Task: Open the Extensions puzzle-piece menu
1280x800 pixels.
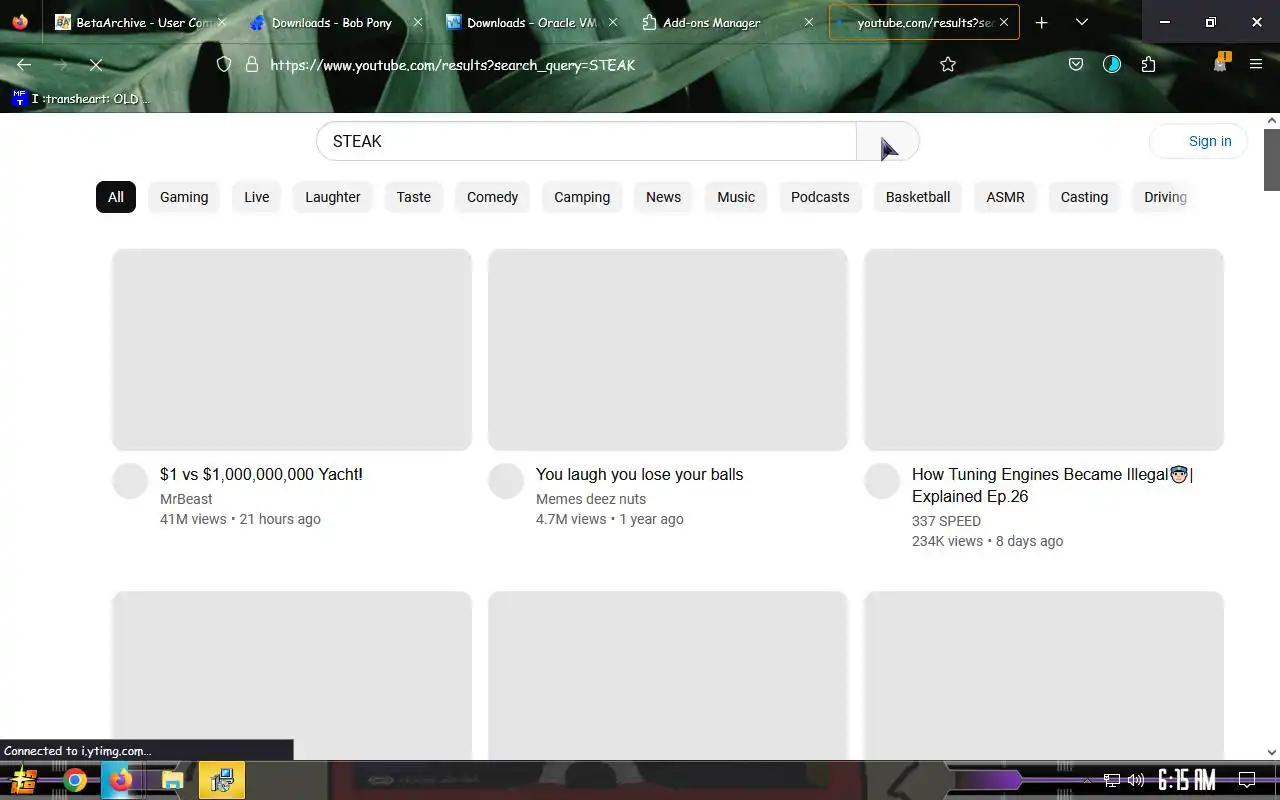Action: (x=1148, y=64)
